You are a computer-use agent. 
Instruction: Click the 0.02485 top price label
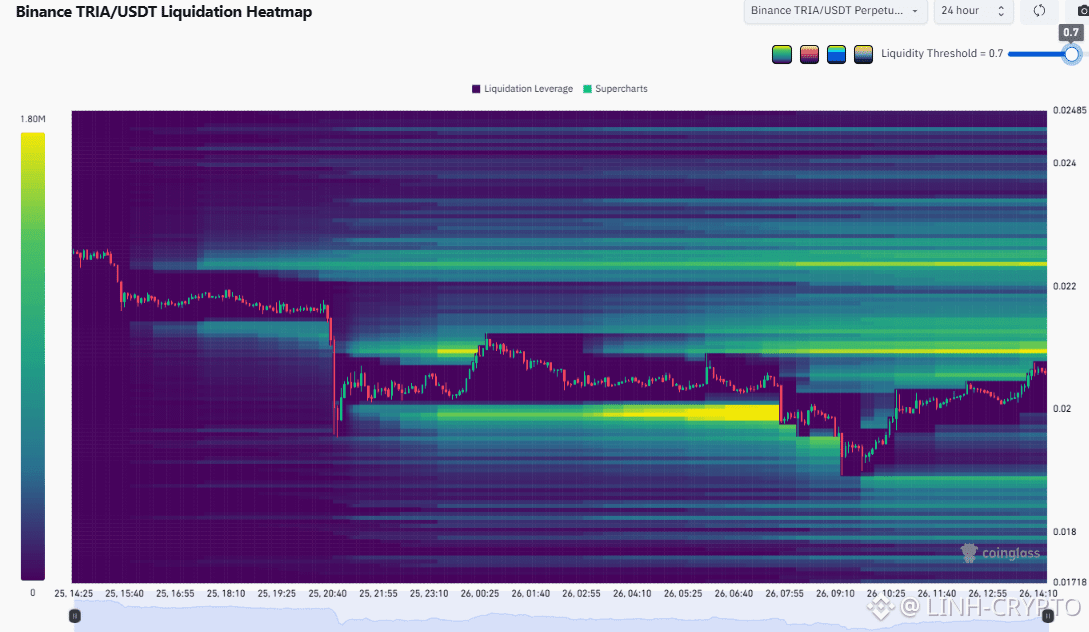(x=1070, y=110)
